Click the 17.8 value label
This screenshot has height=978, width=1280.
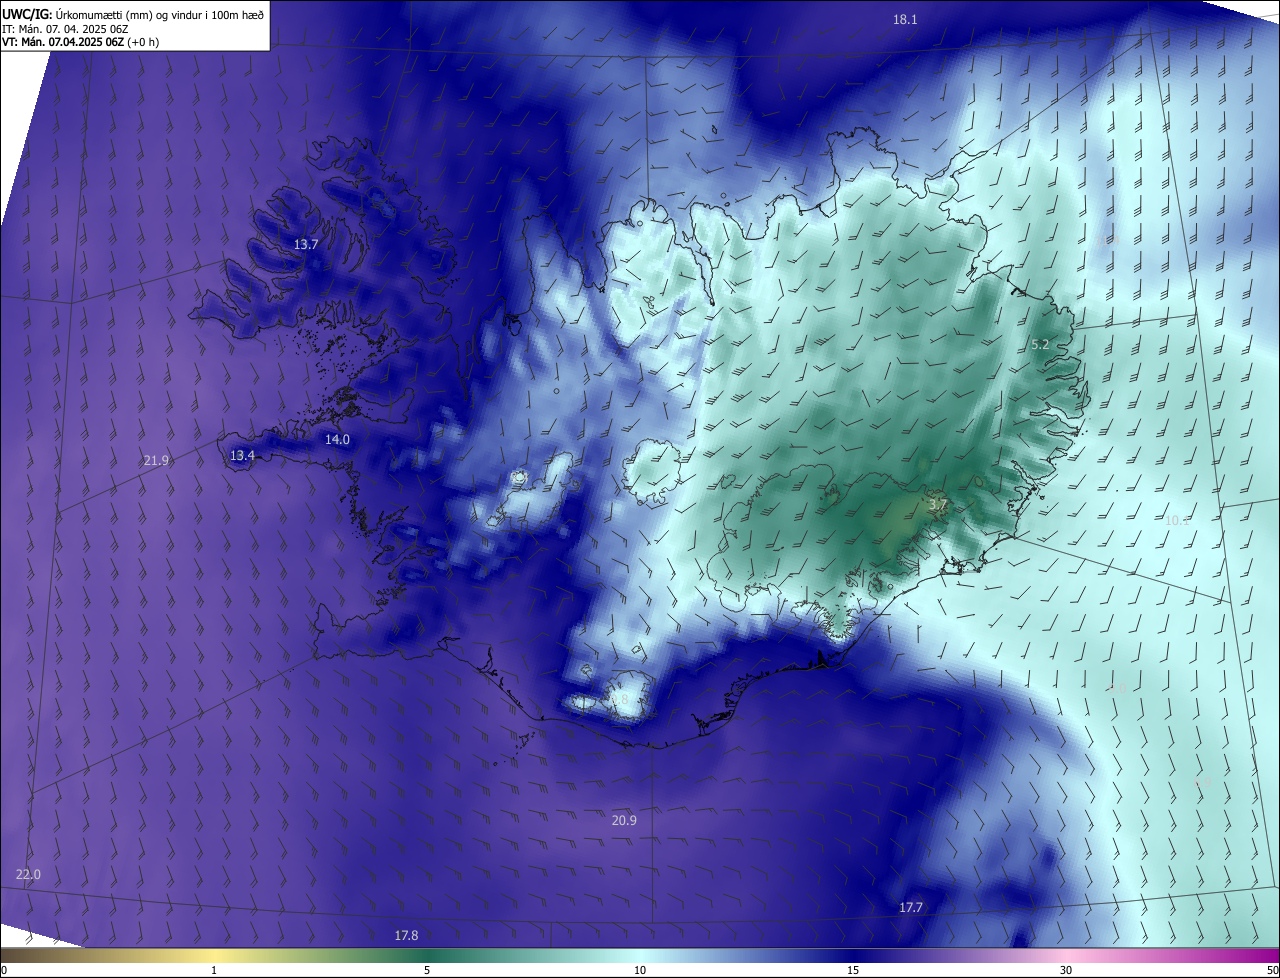pos(406,935)
